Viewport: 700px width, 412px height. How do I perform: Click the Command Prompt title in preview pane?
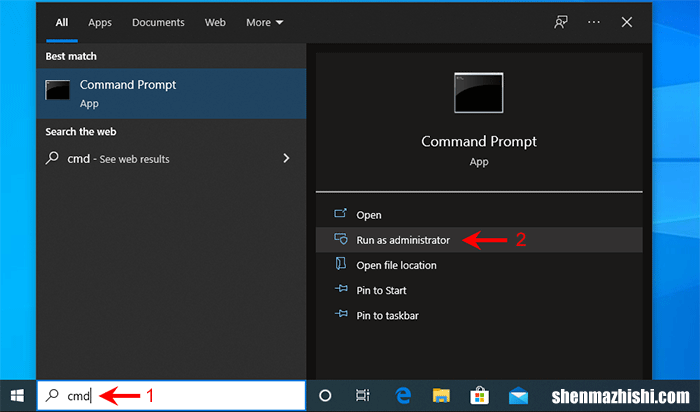(479, 141)
